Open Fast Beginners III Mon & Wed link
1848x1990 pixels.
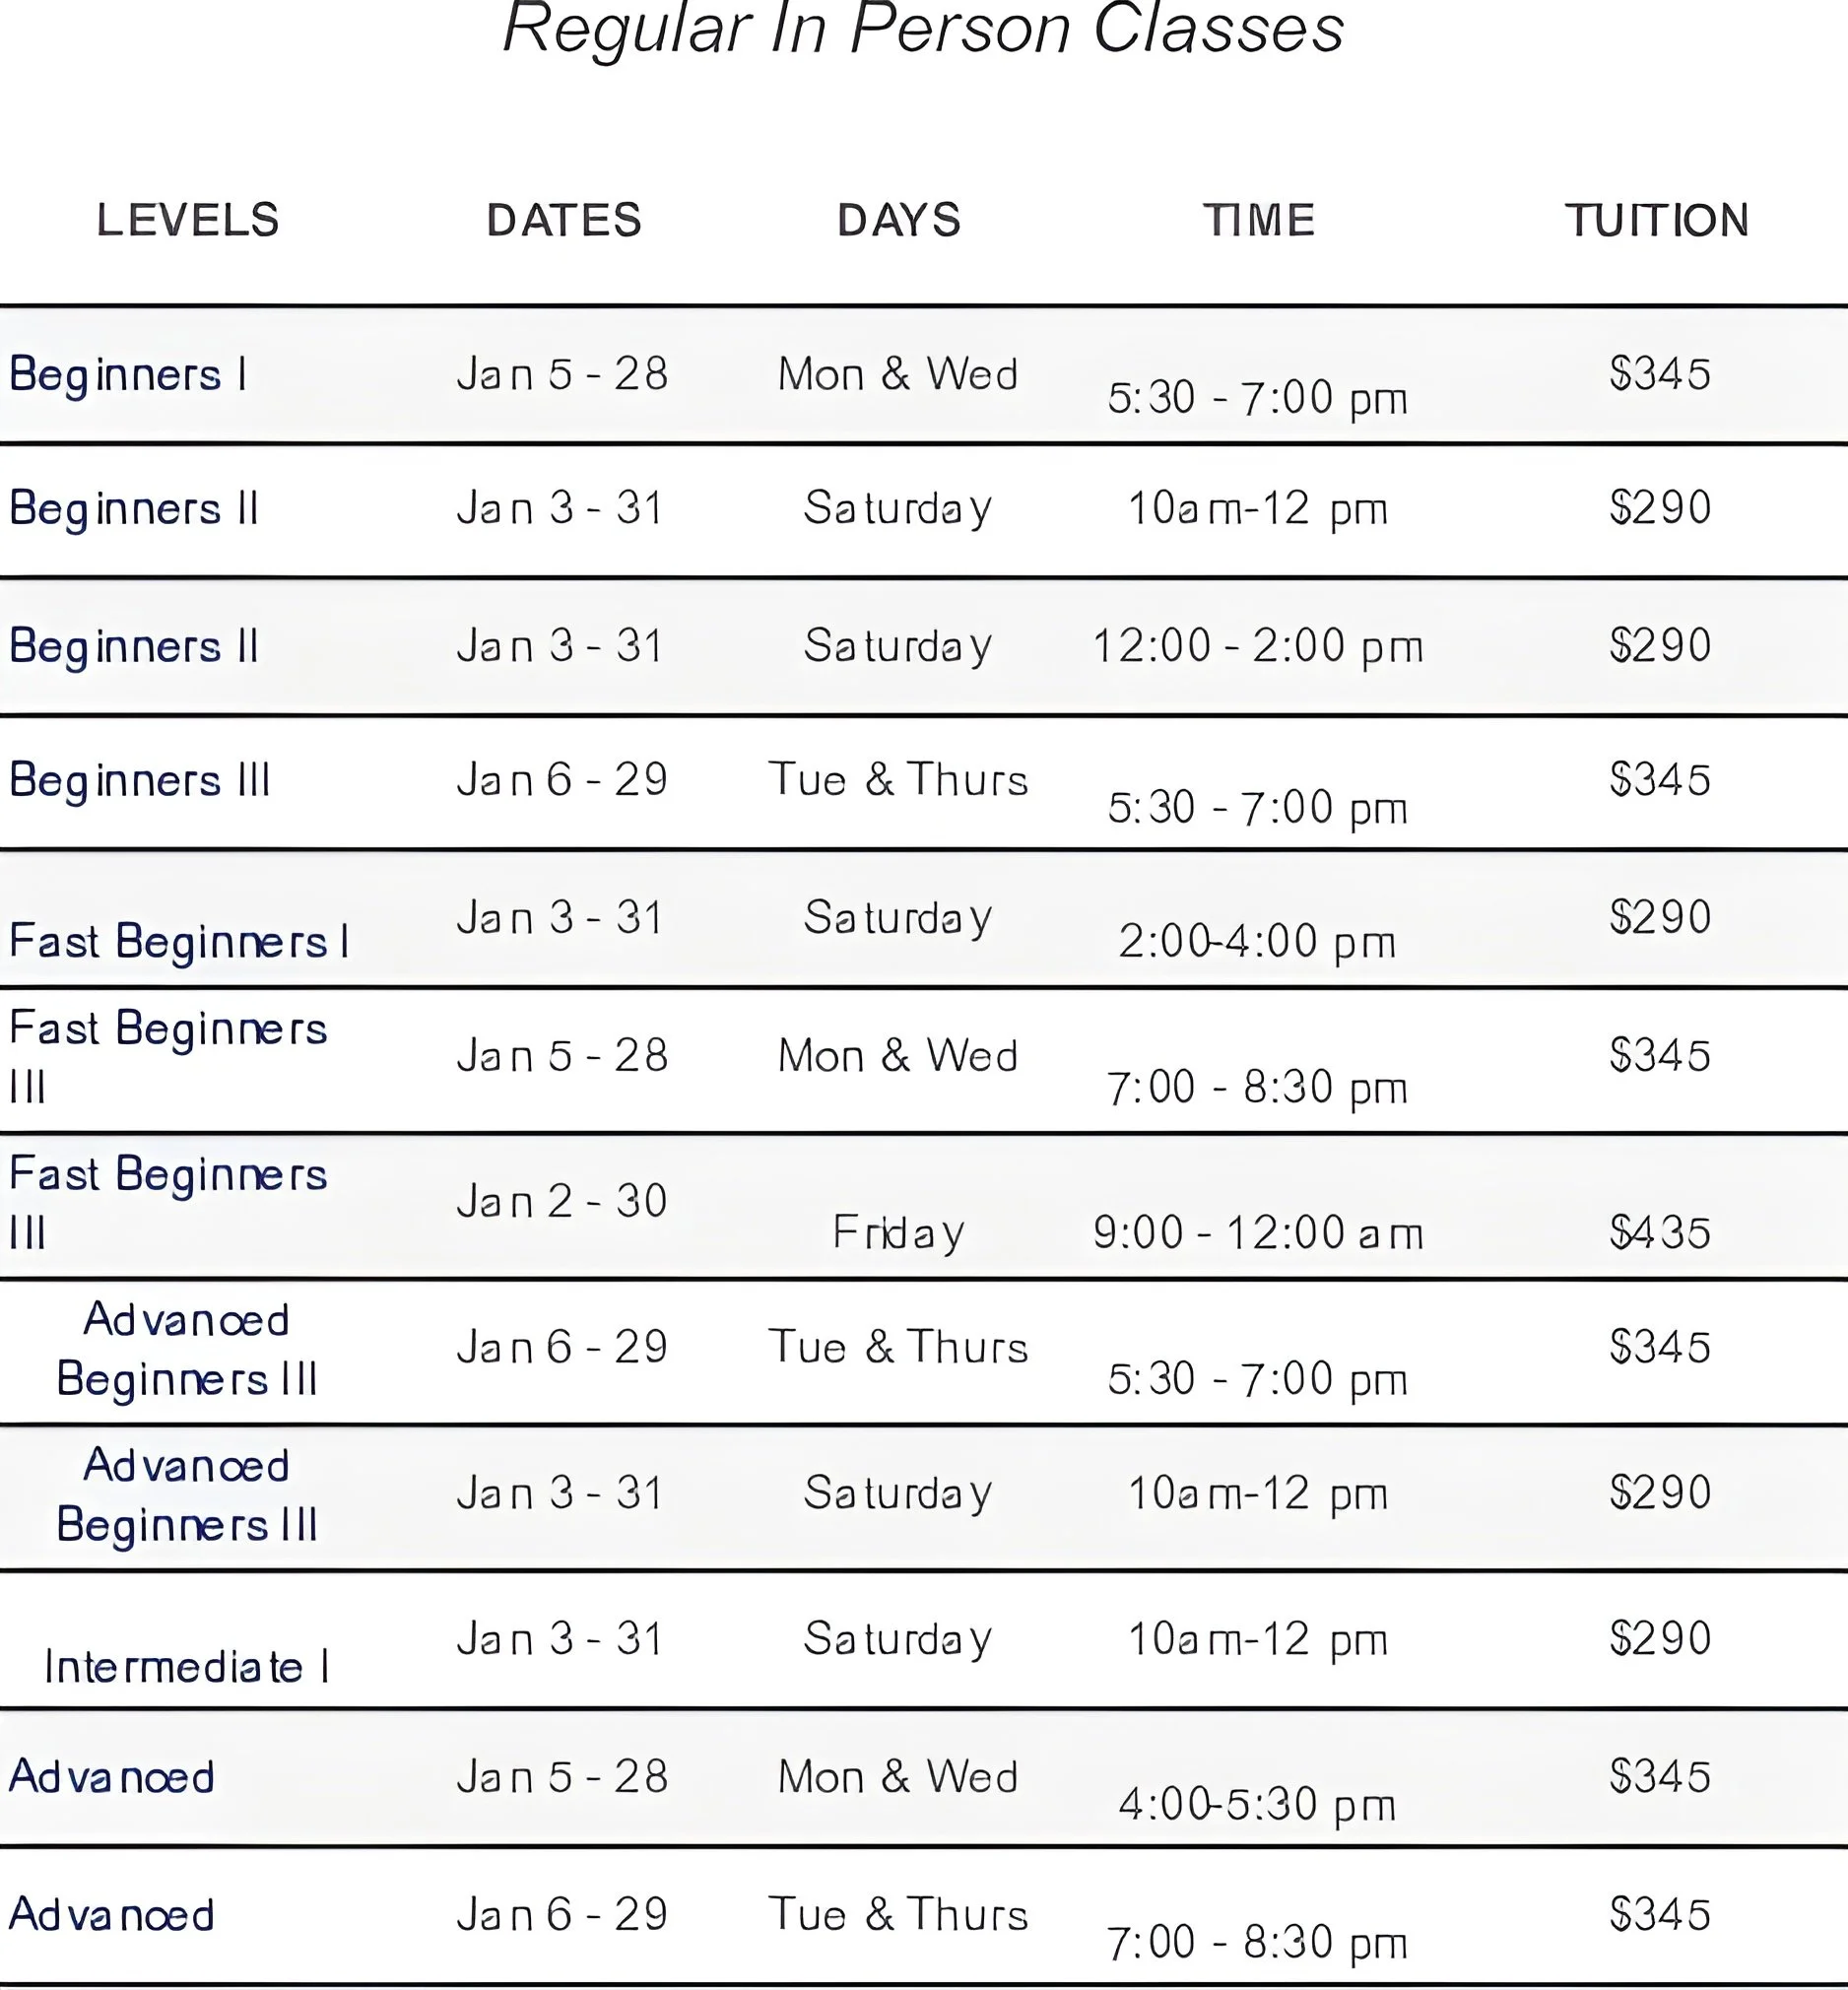click(168, 1057)
